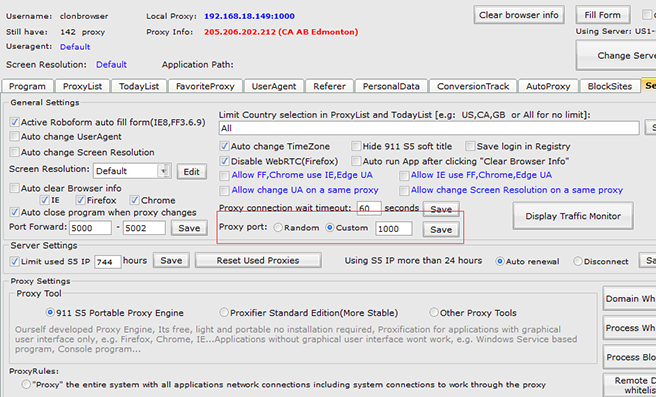Image resolution: width=656 pixels, height=397 pixels.
Task: Click the Edit button next to Screen Resolution
Action: 192,172
